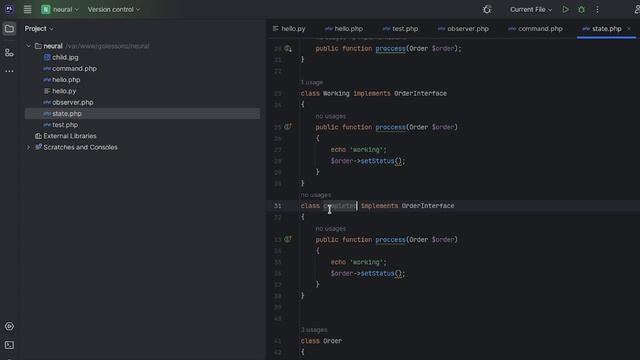Select the neural root folder row

tap(142, 46)
